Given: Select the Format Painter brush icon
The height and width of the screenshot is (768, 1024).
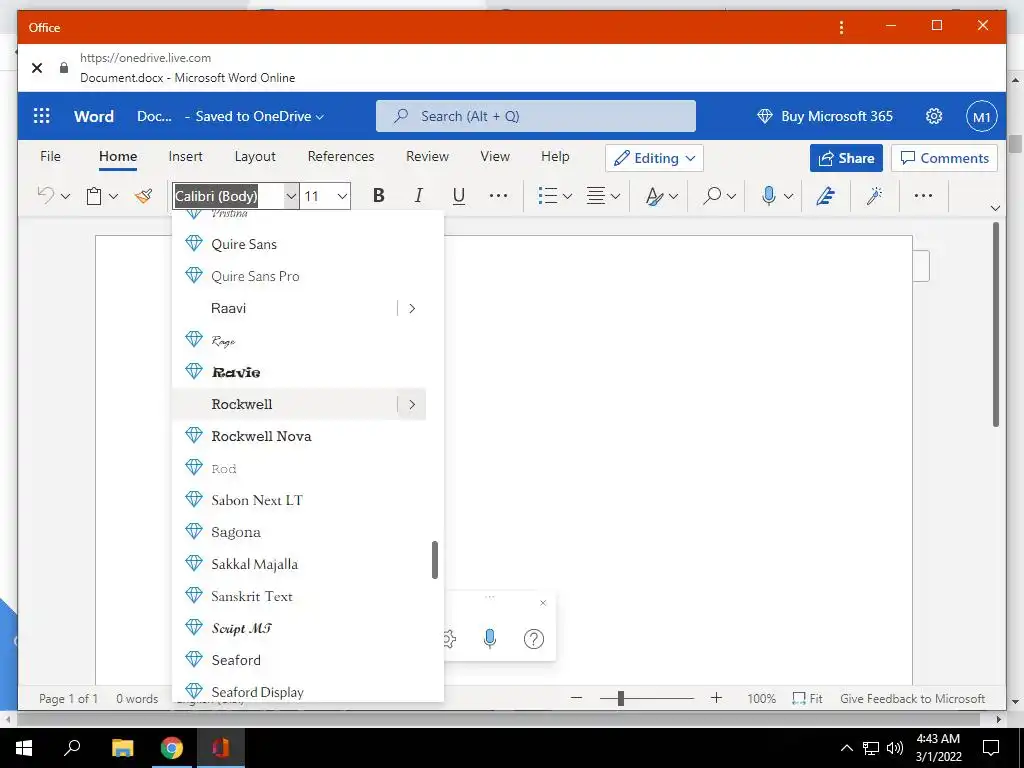Looking at the screenshot, I should pyautogui.click(x=144, y=195).
